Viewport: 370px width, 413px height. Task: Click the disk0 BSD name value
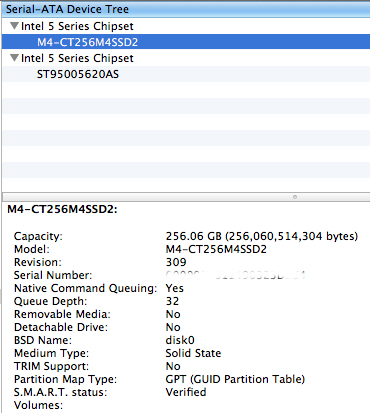180,340
